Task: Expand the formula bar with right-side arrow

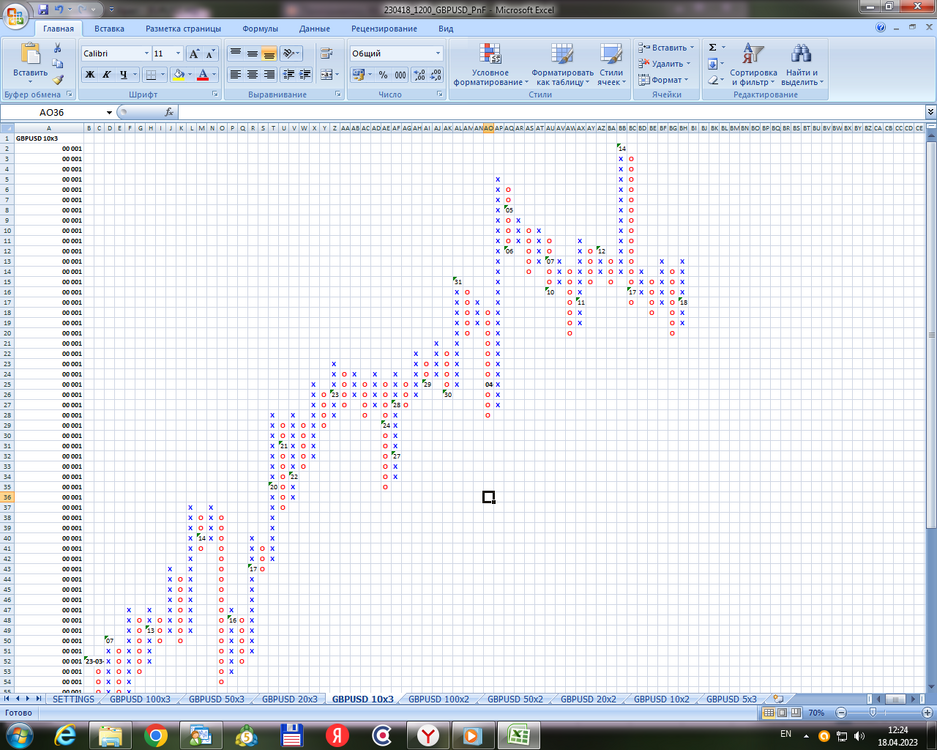Action: pyautogui.click(x=930, y=112)
